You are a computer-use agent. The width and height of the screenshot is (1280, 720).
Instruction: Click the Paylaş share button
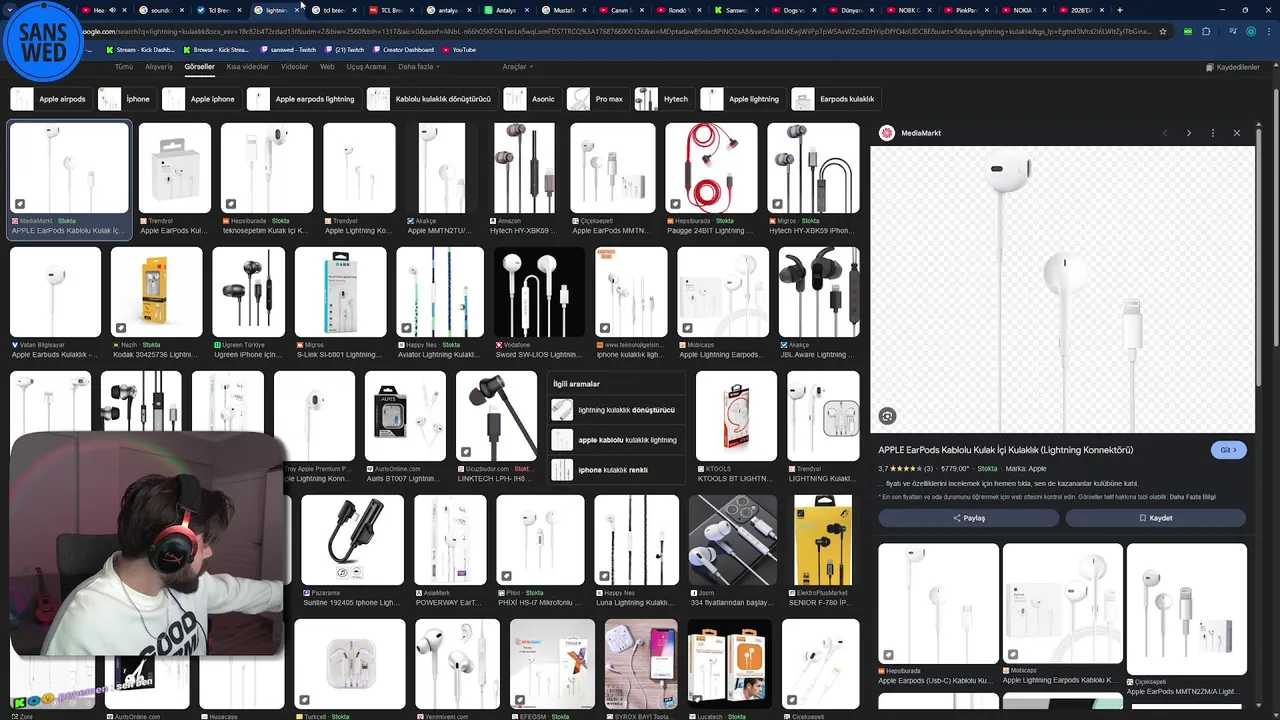[968, 518]
